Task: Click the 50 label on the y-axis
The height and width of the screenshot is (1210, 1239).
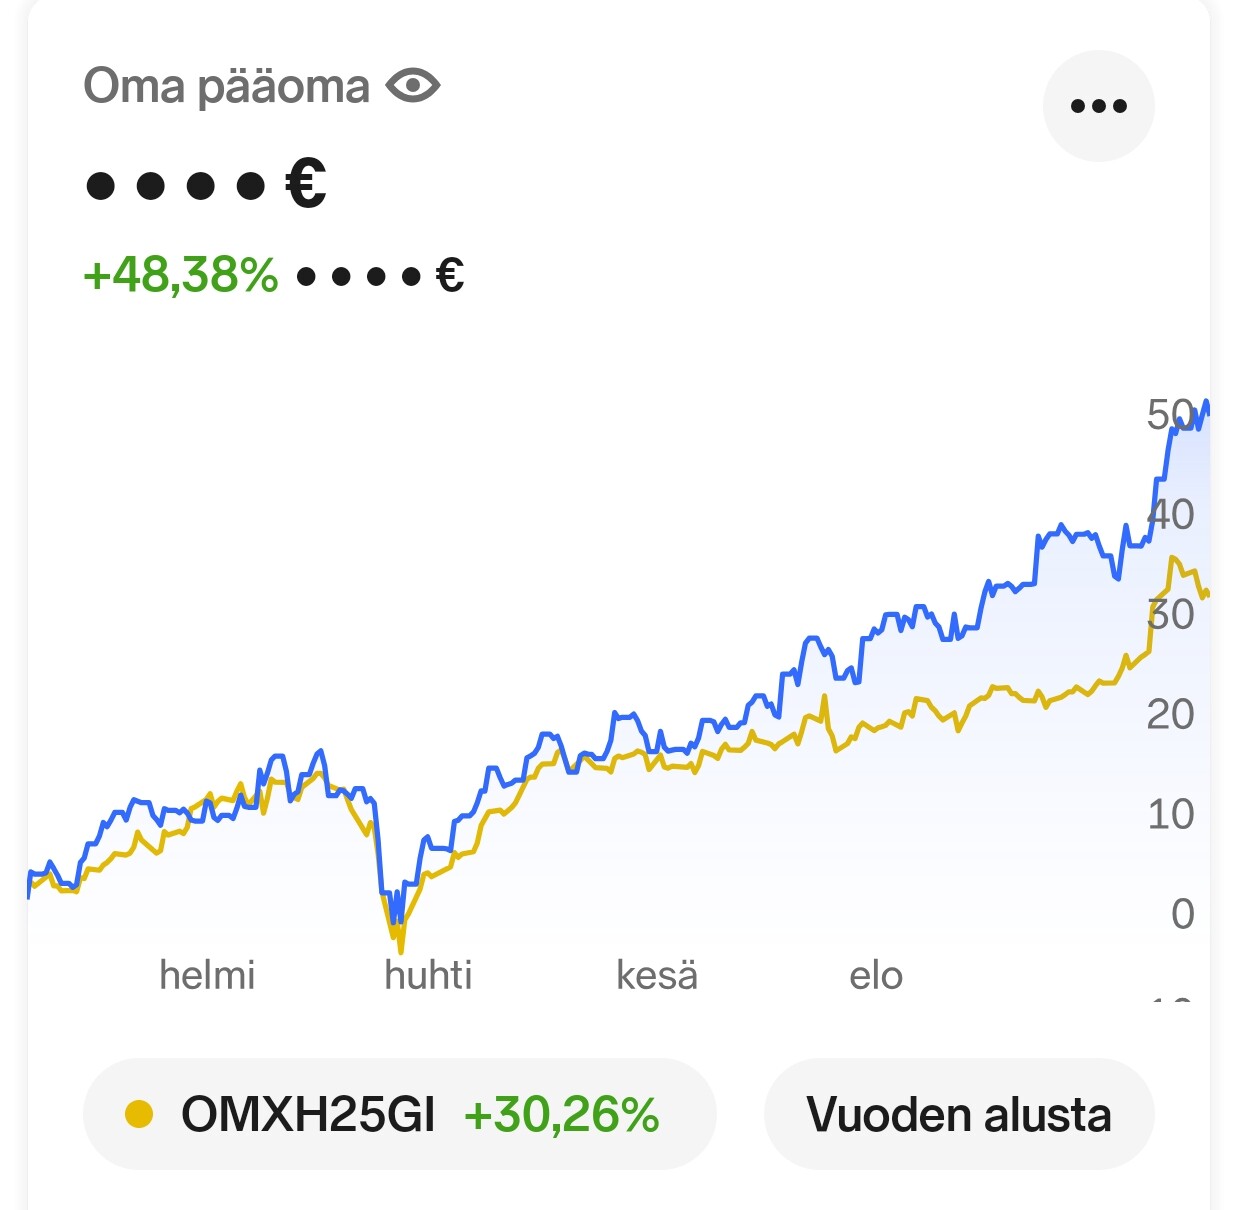Action: pyautogui.click(x=1168, y=414)
